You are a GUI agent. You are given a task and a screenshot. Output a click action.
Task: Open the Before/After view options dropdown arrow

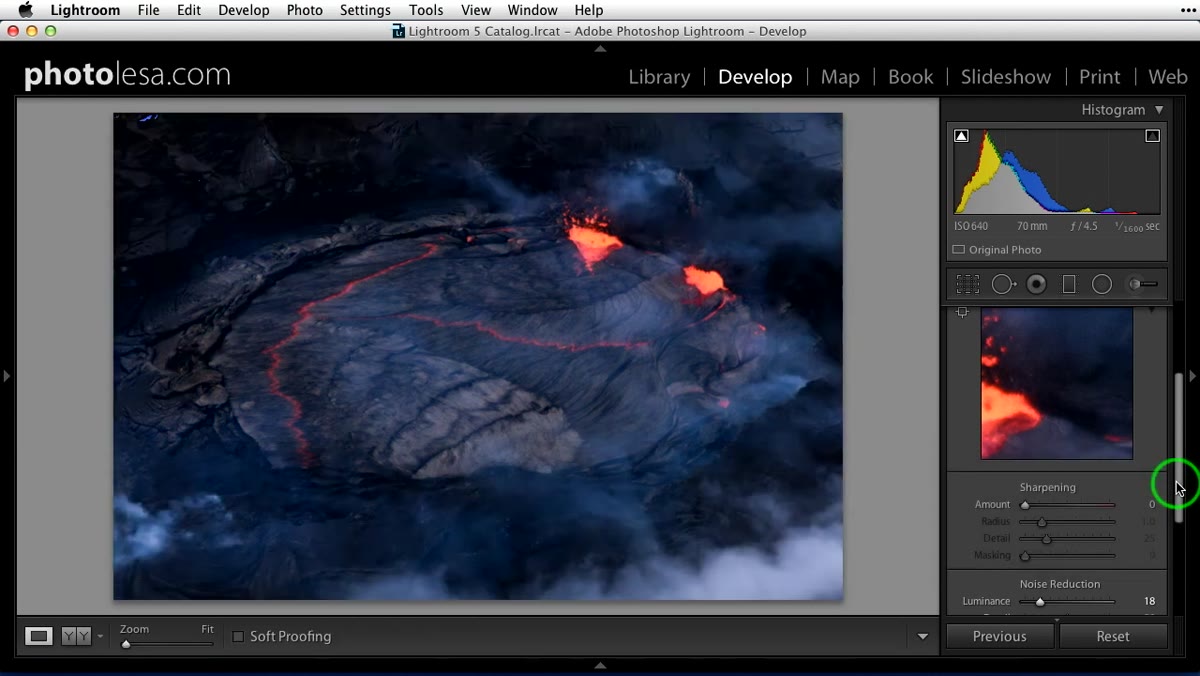(100, 637)
